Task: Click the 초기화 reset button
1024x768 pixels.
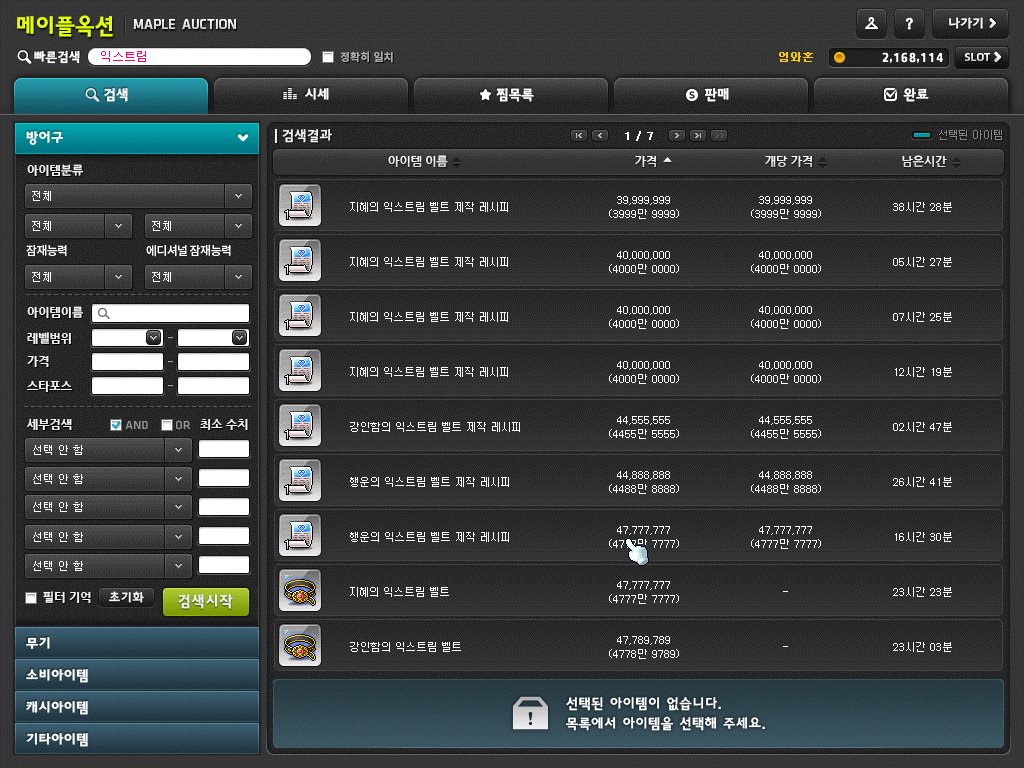Action: 126,597
